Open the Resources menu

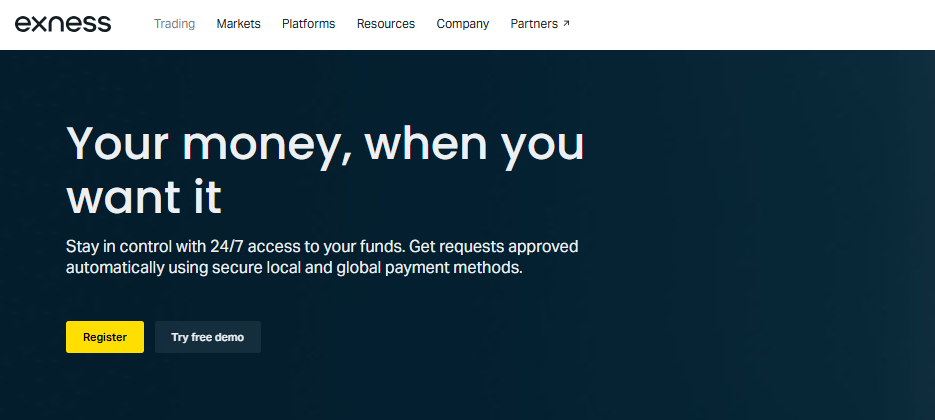tap(386, 24)
